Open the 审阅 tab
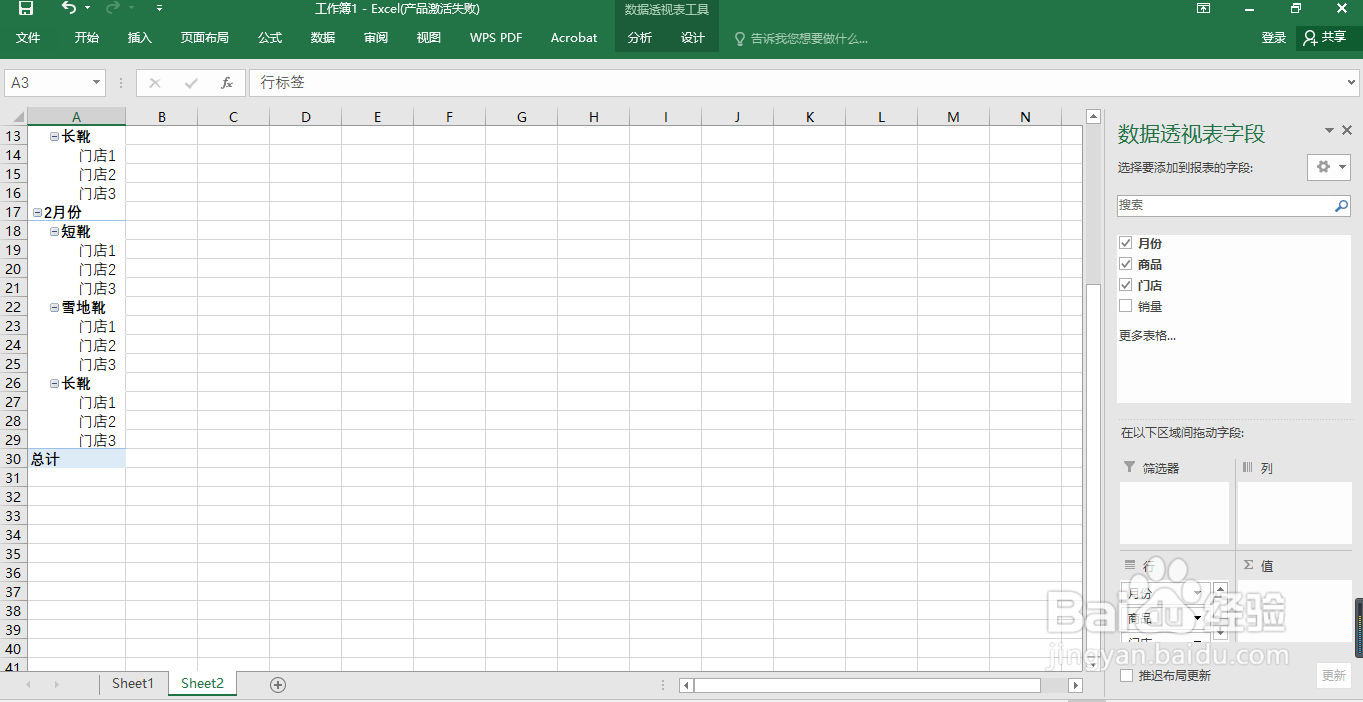Viewport: 1363px width, 702px height. [x=376, y=38]
